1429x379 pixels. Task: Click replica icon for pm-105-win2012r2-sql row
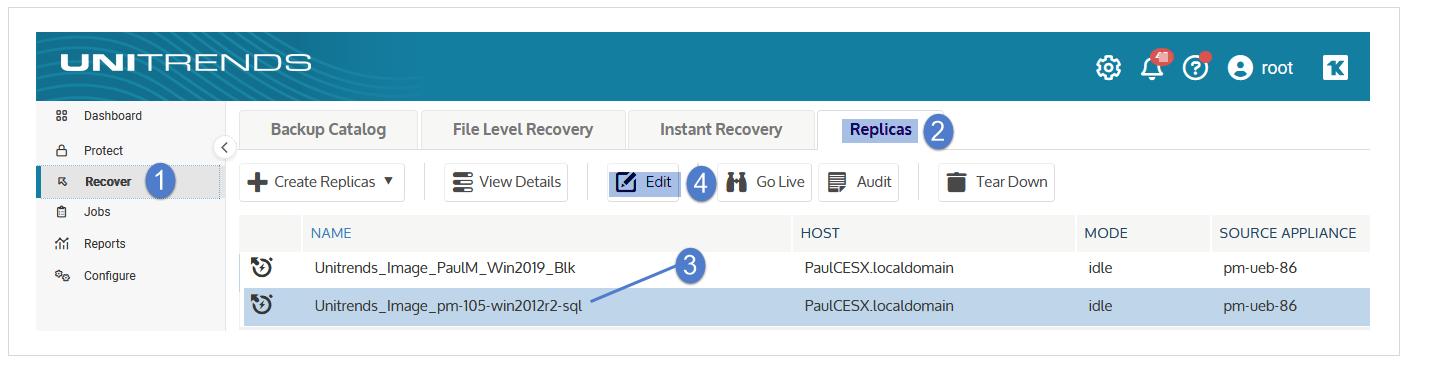pyautogui.click(x=261, y=305)
